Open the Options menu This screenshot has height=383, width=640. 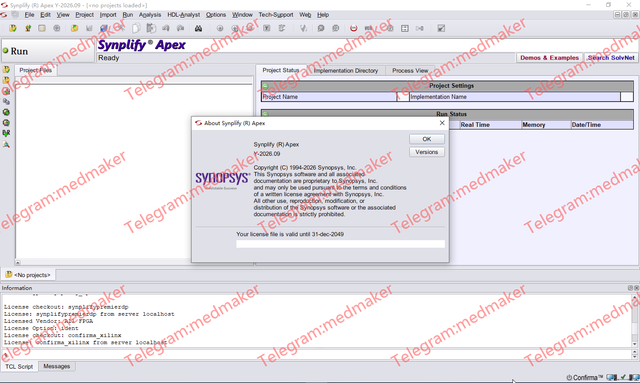coord(216,15)
